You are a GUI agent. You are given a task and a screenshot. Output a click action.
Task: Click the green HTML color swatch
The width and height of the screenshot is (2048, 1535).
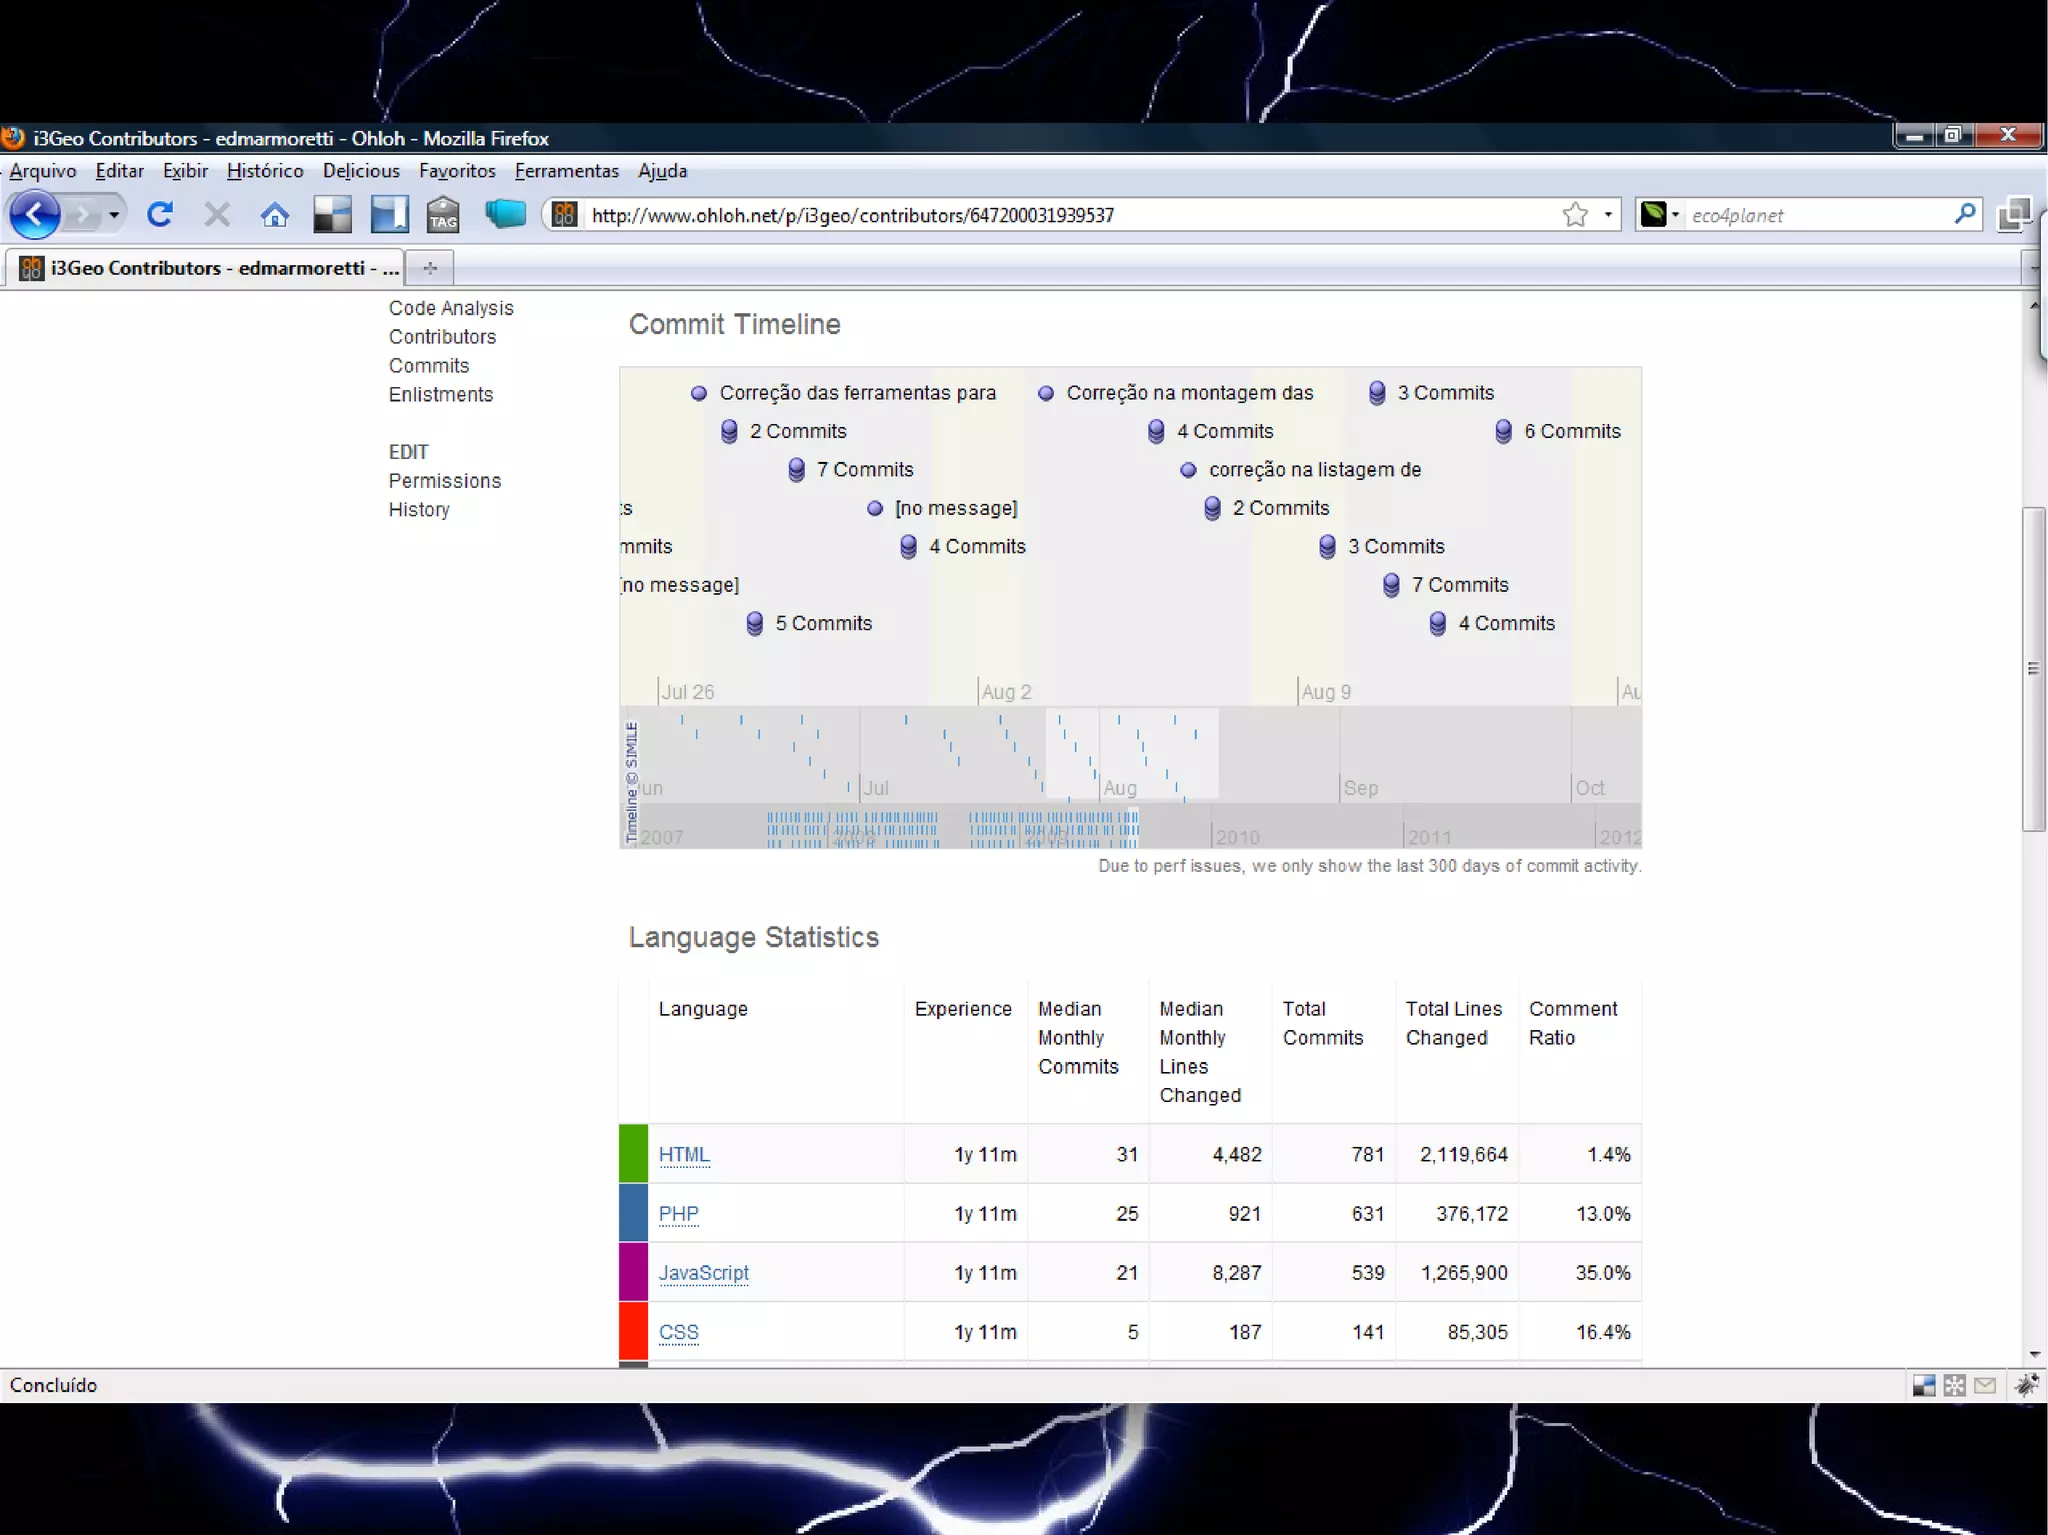(x=633, y=1153)
